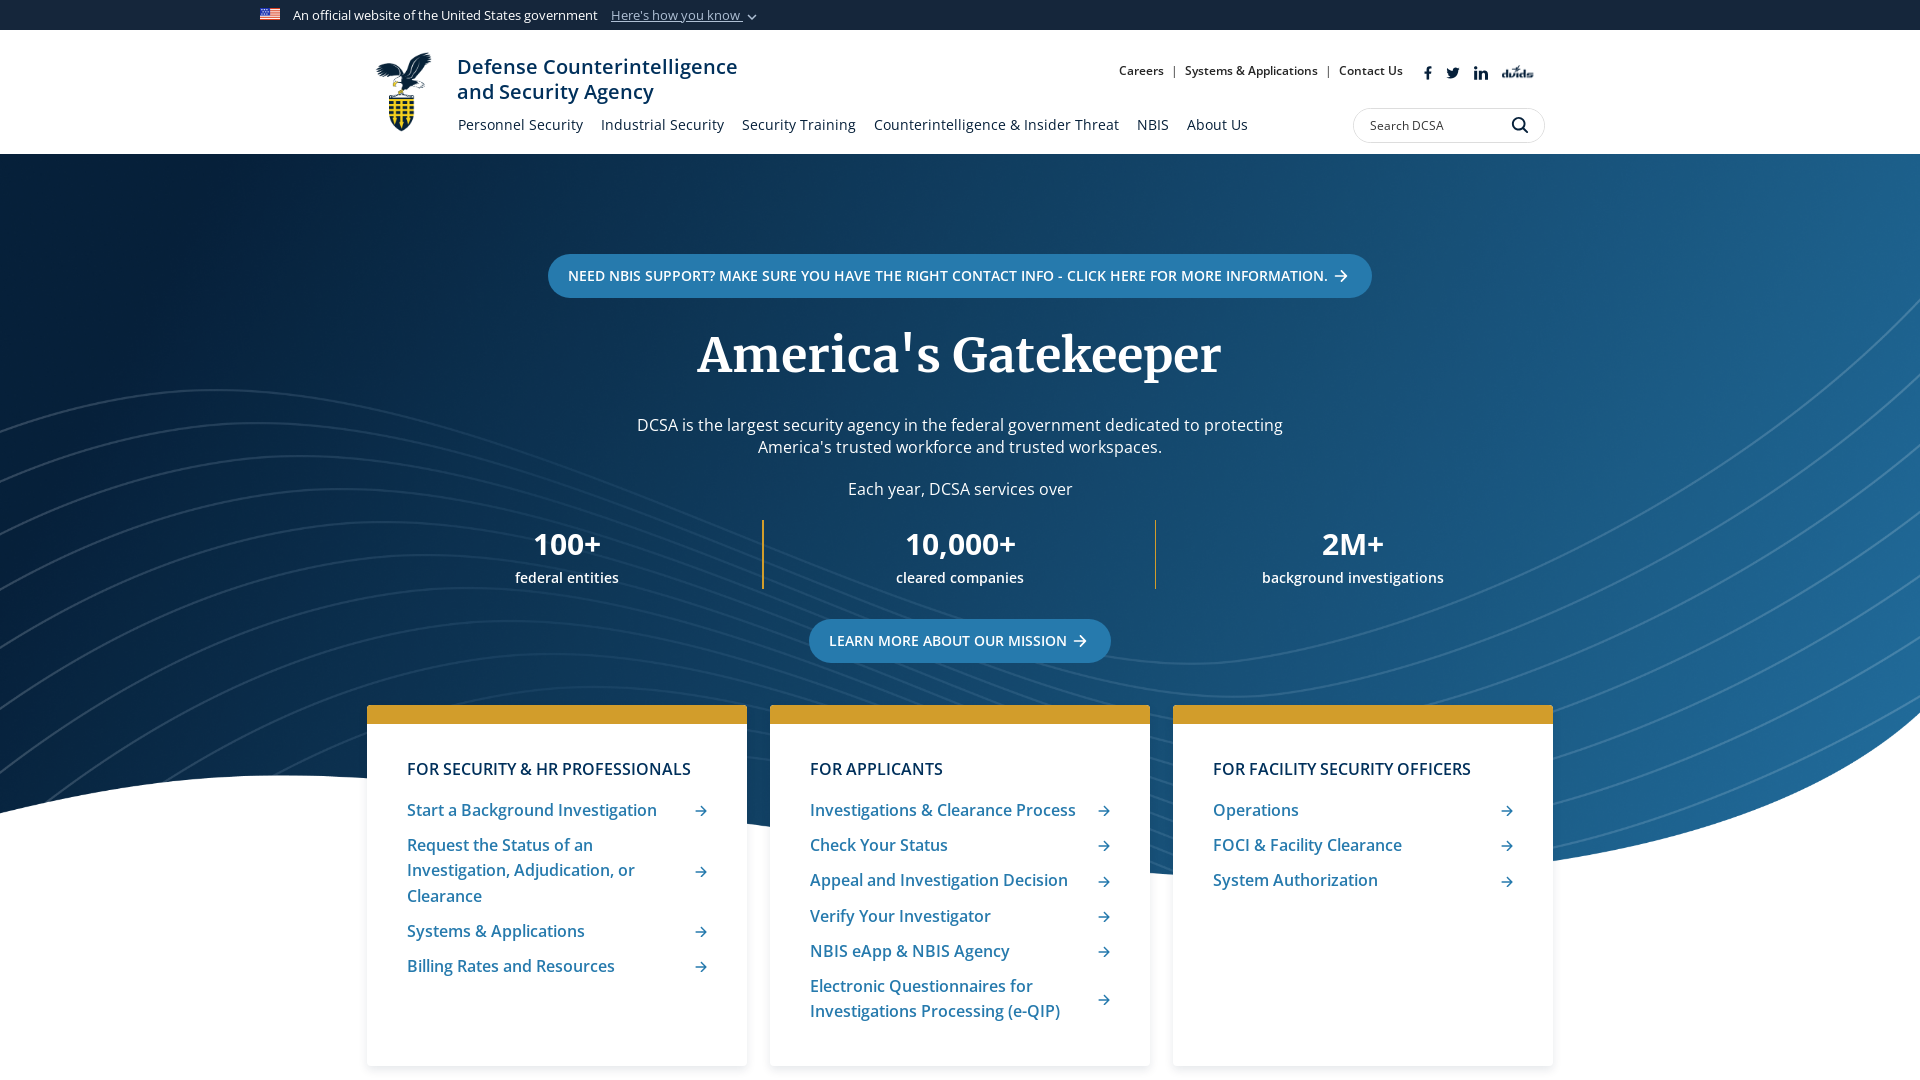The image size is (1920, 1080).
Task: Open Industrial Security menu
Action: pyautogui.click(x=662, y=125)
